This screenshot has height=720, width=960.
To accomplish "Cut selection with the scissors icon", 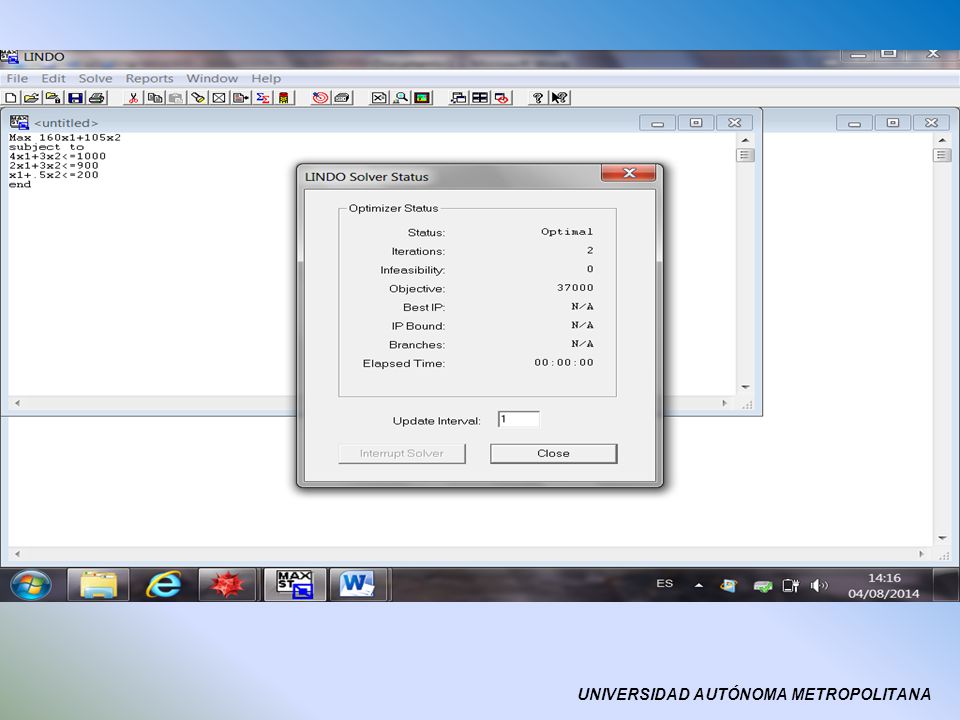I will click(133, 98).
